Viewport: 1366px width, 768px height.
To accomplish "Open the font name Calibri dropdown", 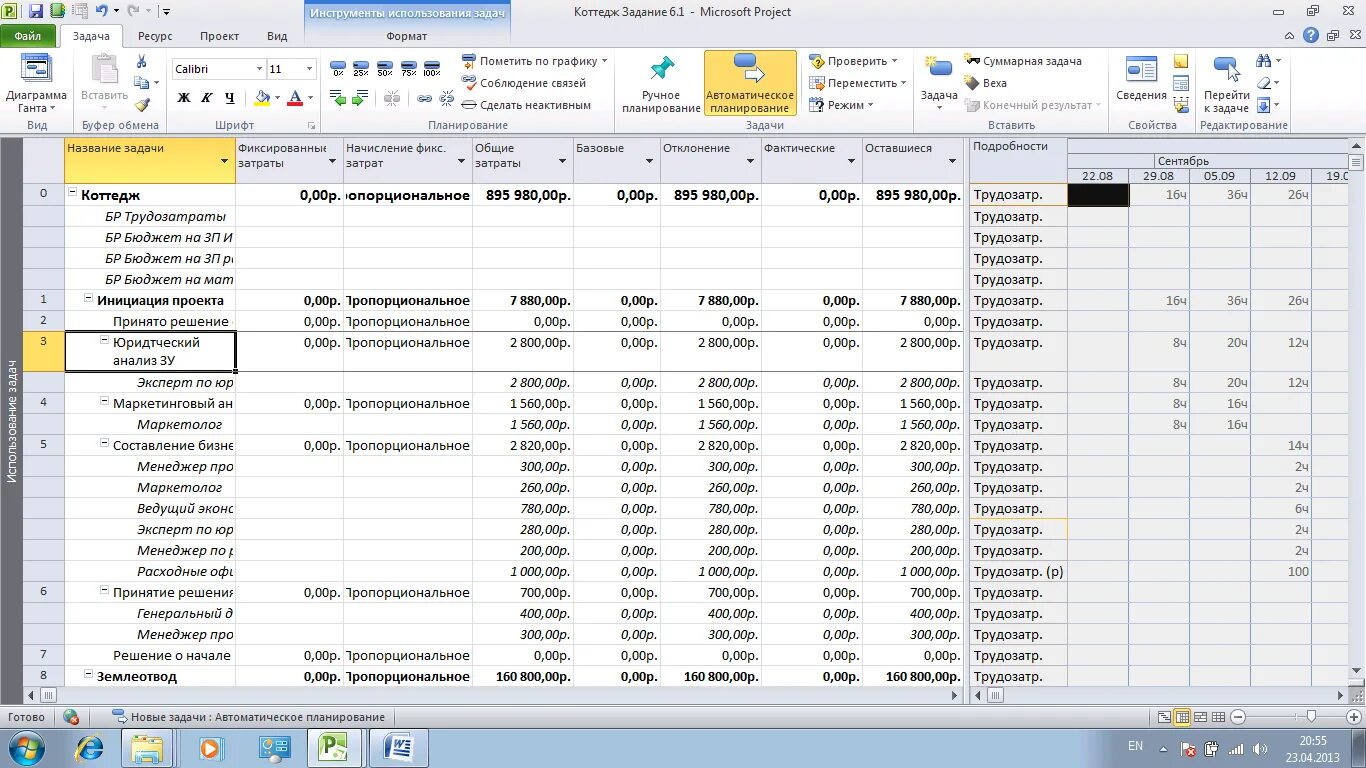I will tap(259, 69).
